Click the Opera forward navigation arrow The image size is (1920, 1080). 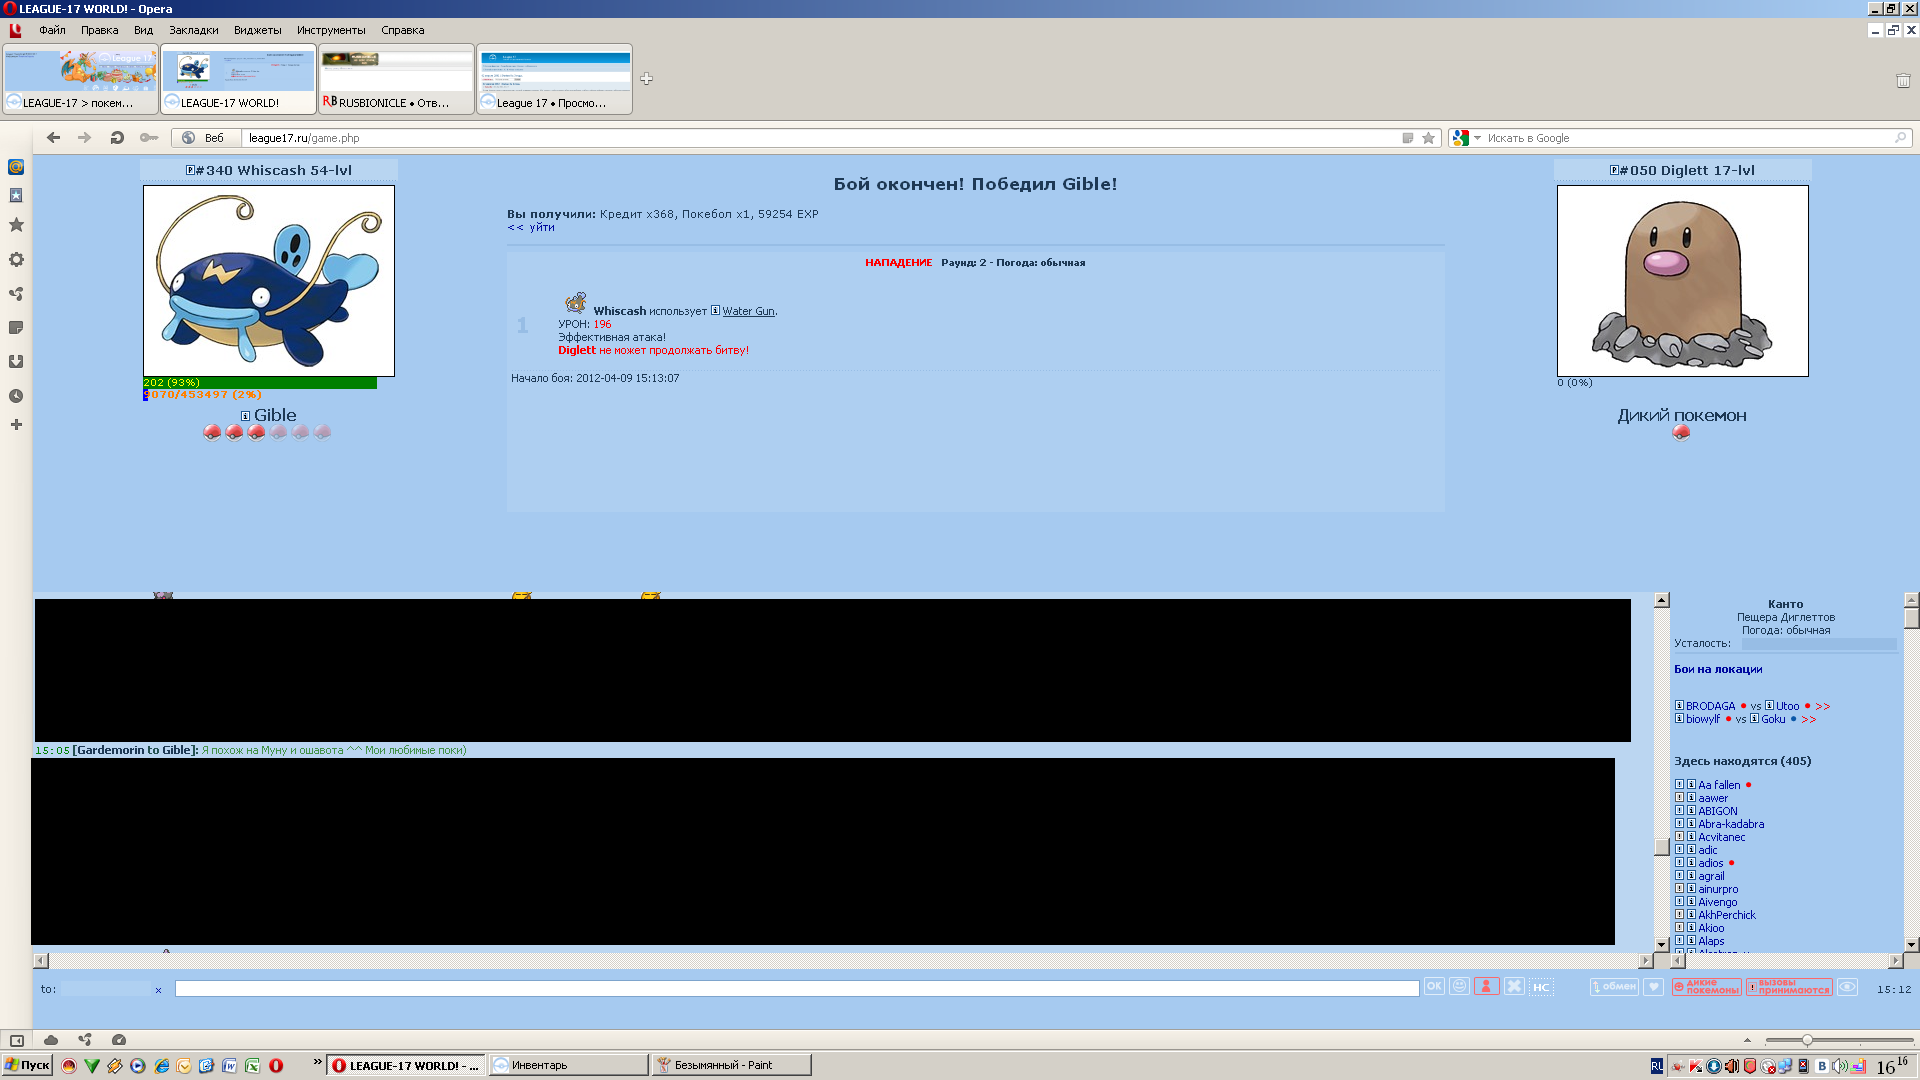coord(85,138)
